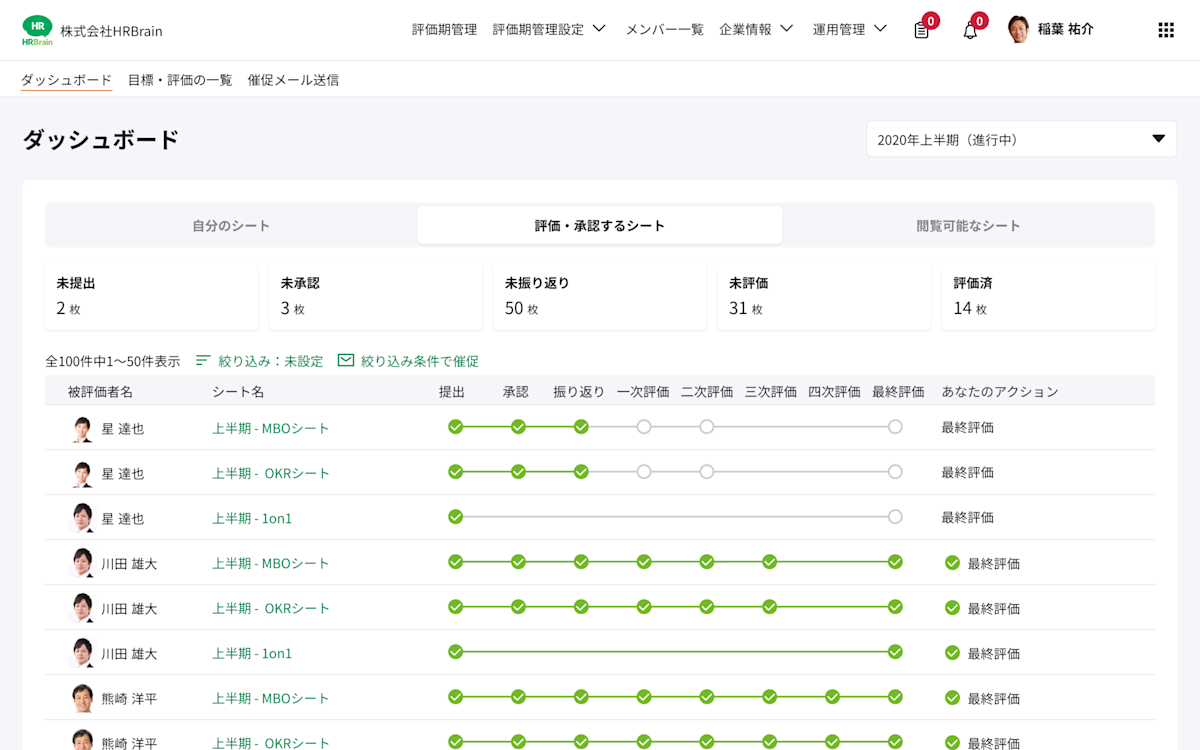Image resolution: width=1200 pixels, height=750 pixels.
Task: Click the name 稲葉 祐介 in header
Action: [x=1066, y=30]
